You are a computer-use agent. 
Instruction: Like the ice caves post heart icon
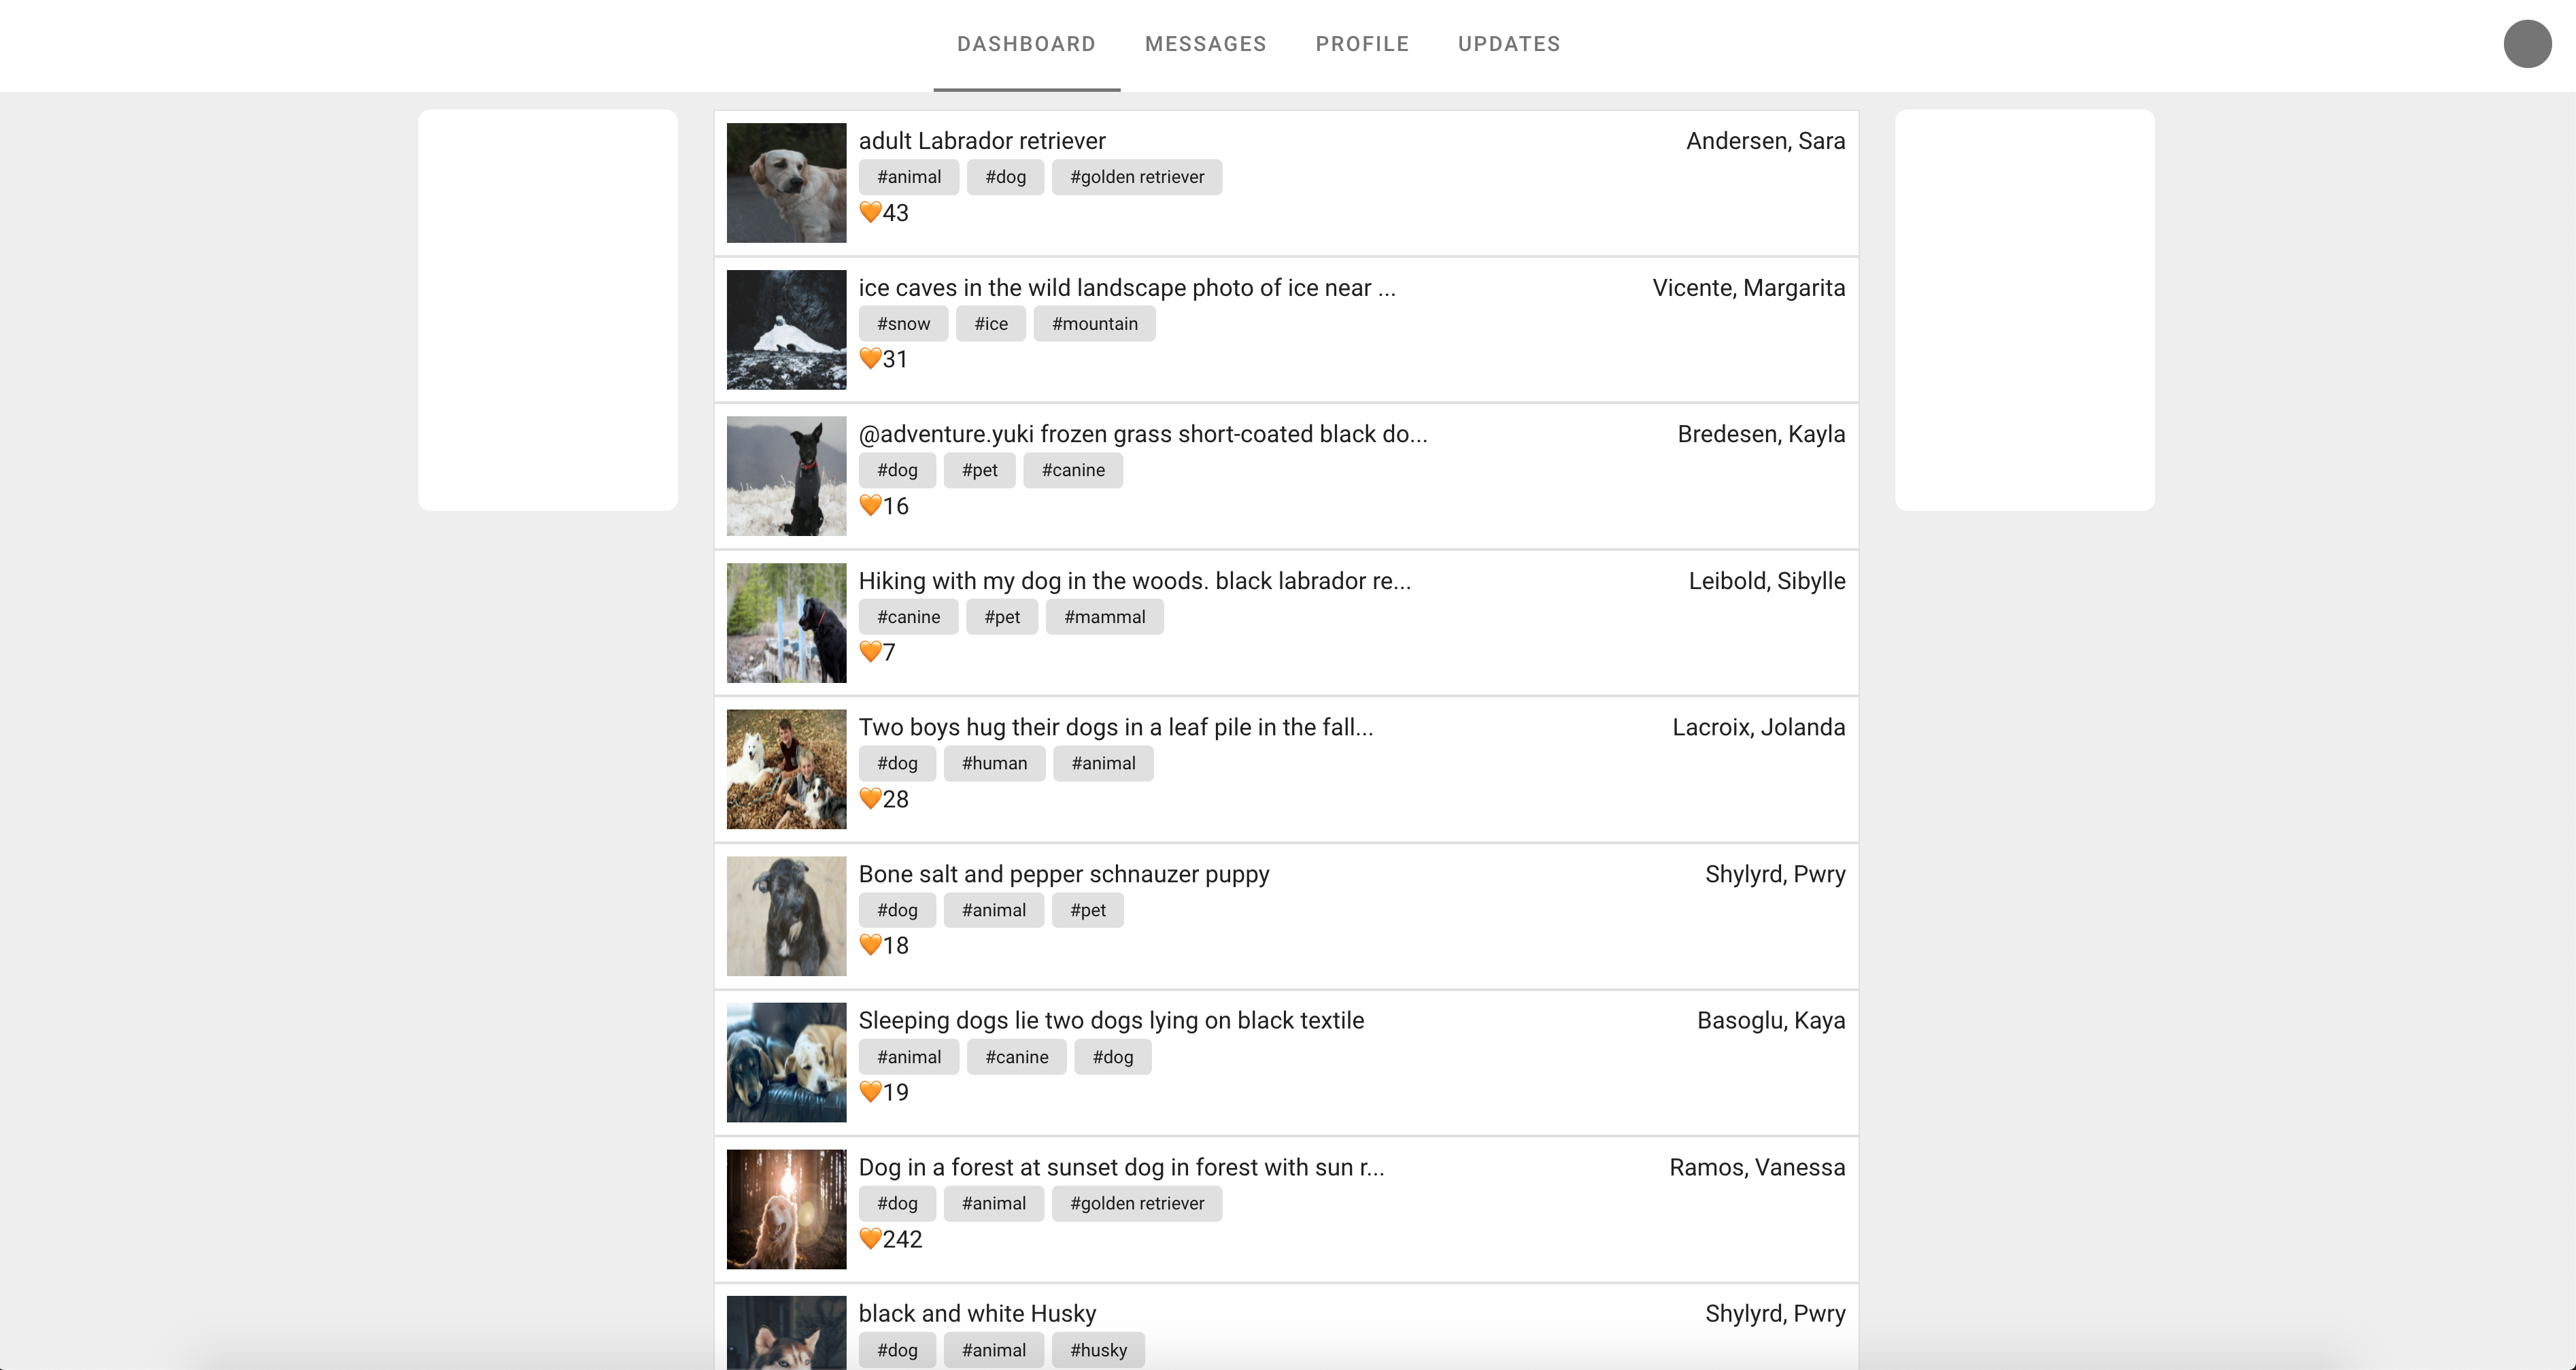click(870, 359)
